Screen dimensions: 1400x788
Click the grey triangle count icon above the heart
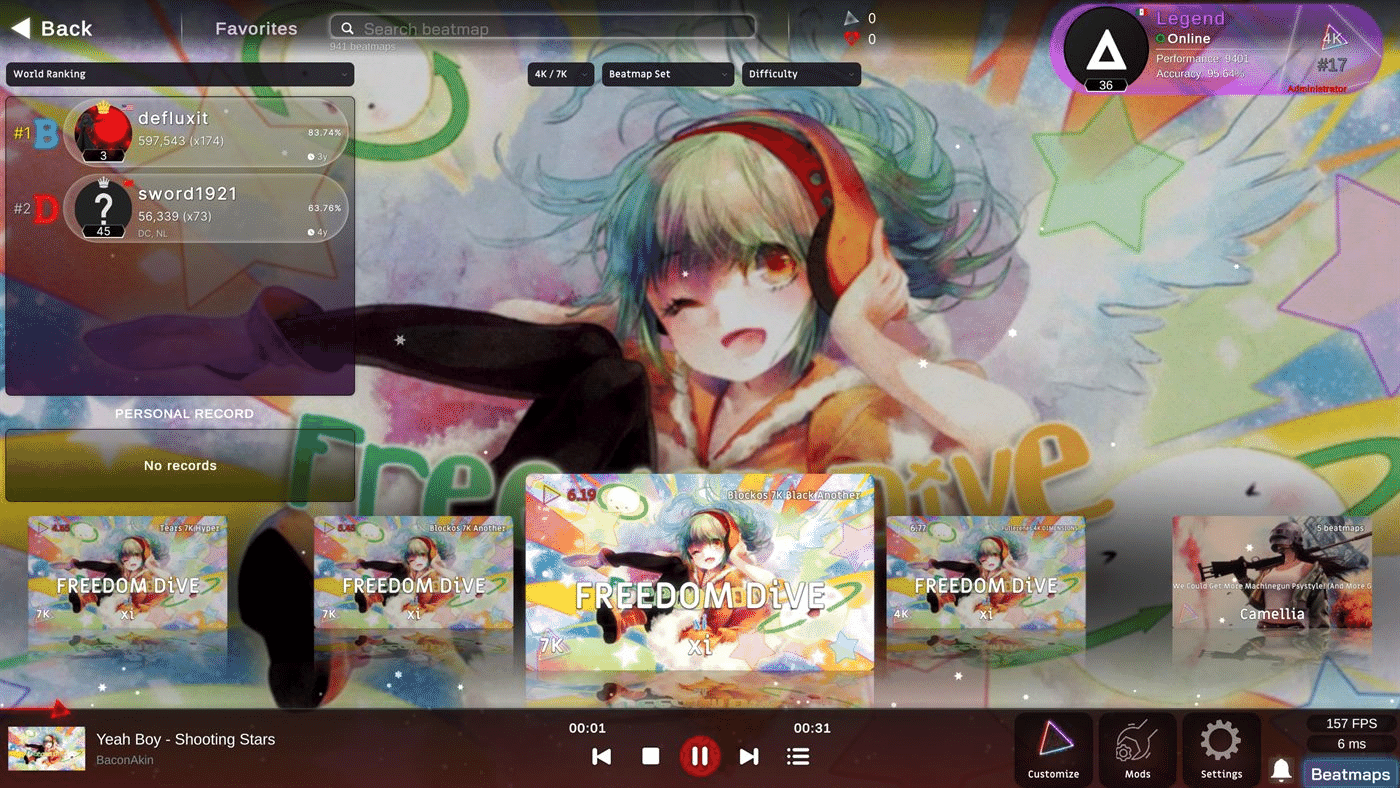click(x=851, y=18)
